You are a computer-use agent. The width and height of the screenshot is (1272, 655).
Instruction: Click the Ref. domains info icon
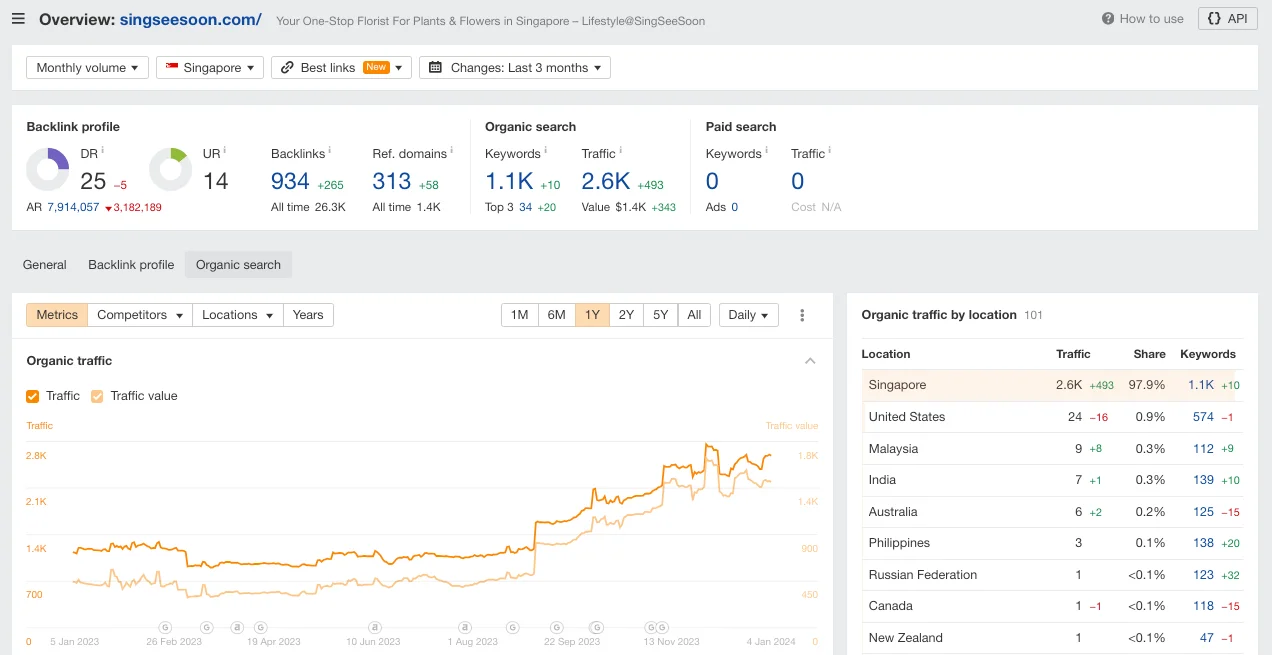coord(452,151)
